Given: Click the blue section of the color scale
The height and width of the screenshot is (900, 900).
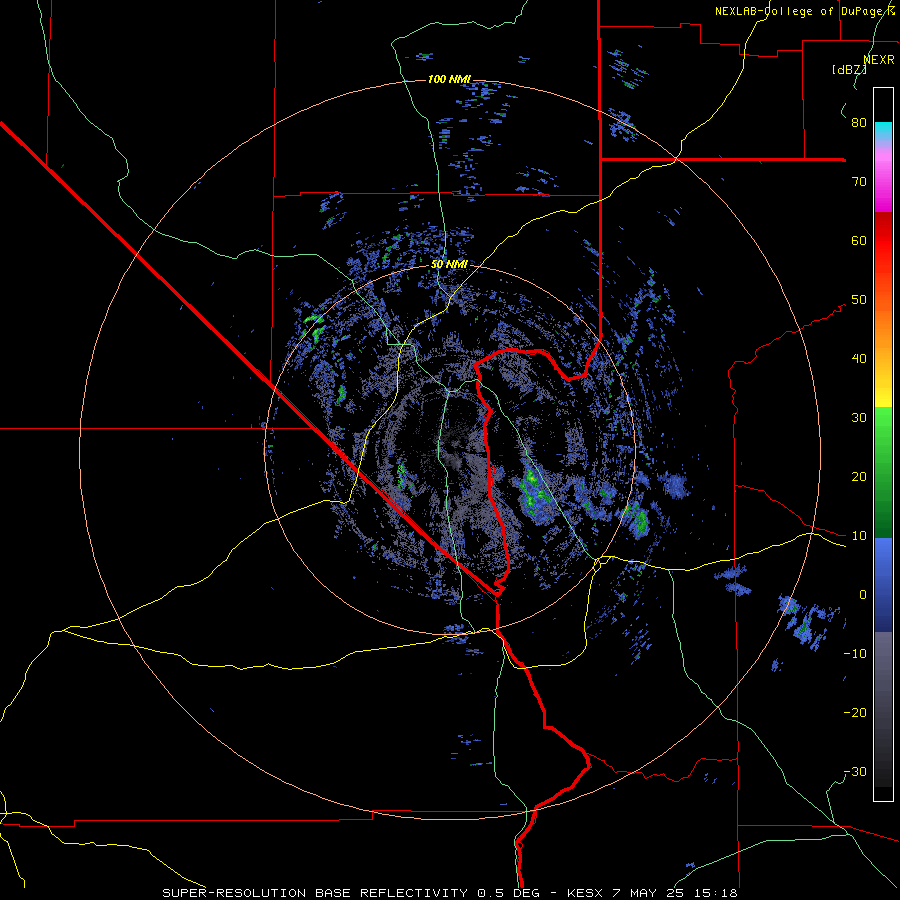Looking at the screenshot, I should (883, 585).
